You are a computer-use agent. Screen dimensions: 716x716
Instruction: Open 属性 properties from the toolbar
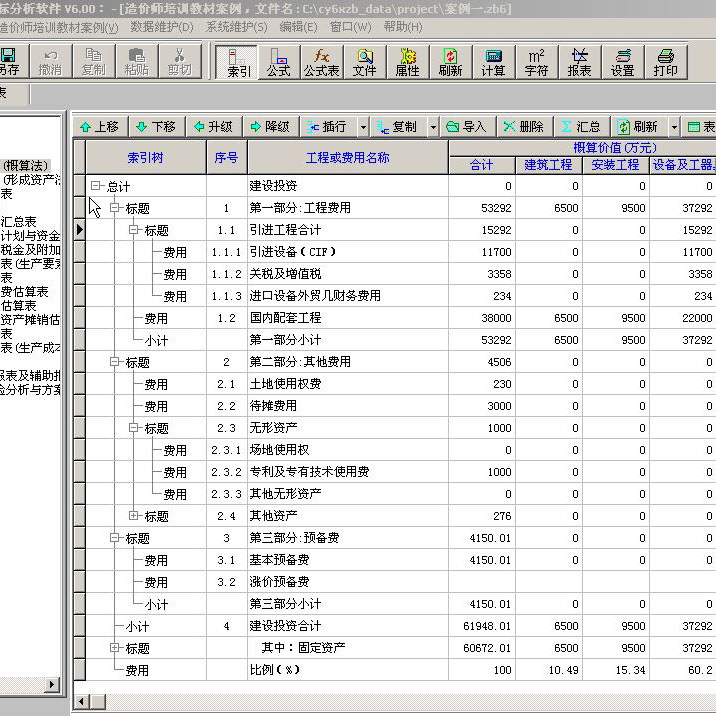coord(407,62)
